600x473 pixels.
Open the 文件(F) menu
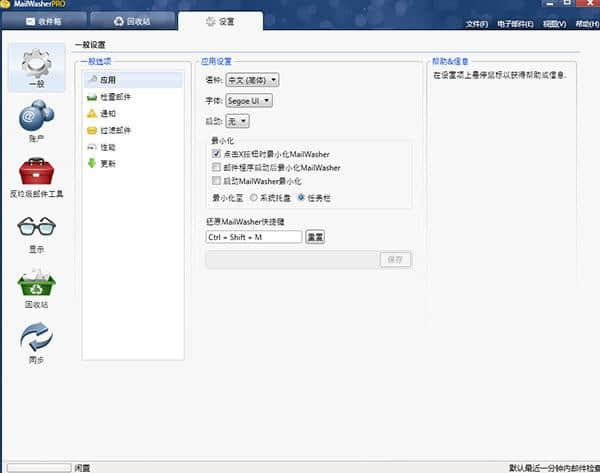pos(478,23)
